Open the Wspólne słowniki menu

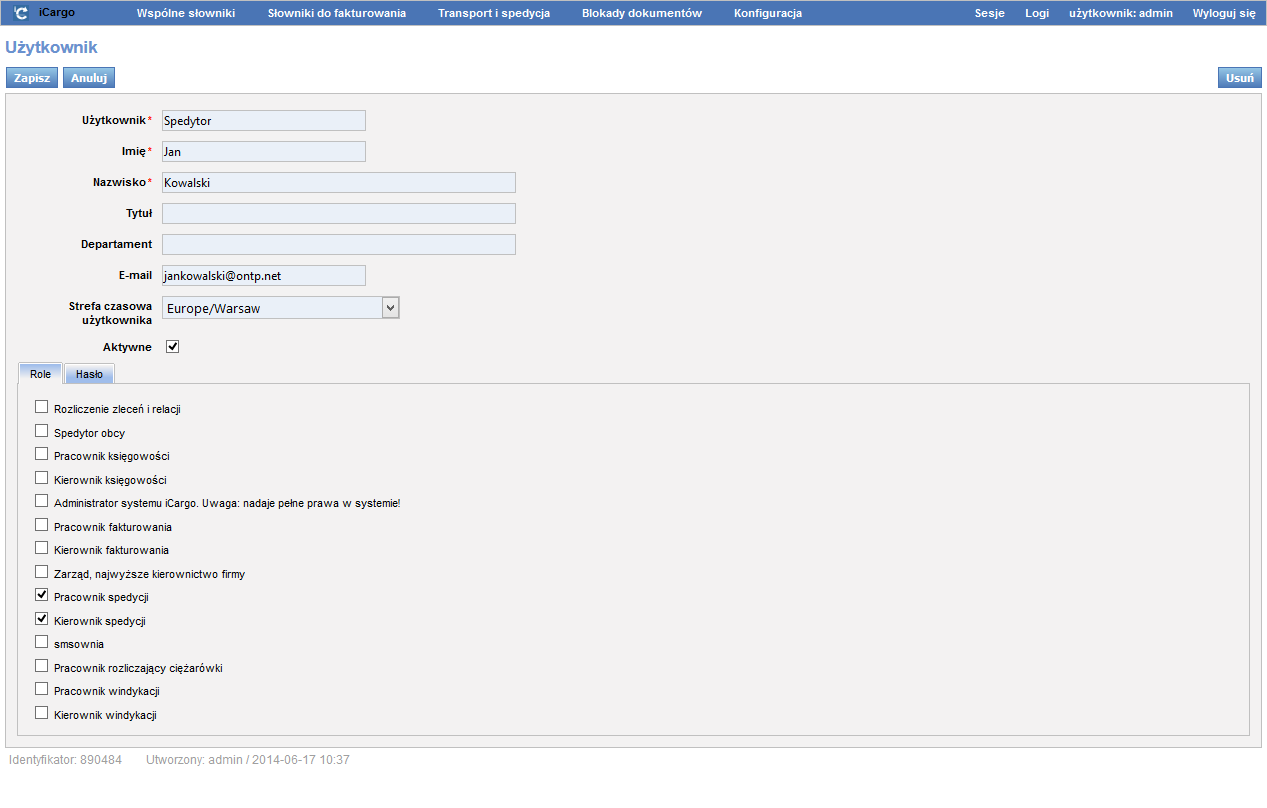(185, 13)
